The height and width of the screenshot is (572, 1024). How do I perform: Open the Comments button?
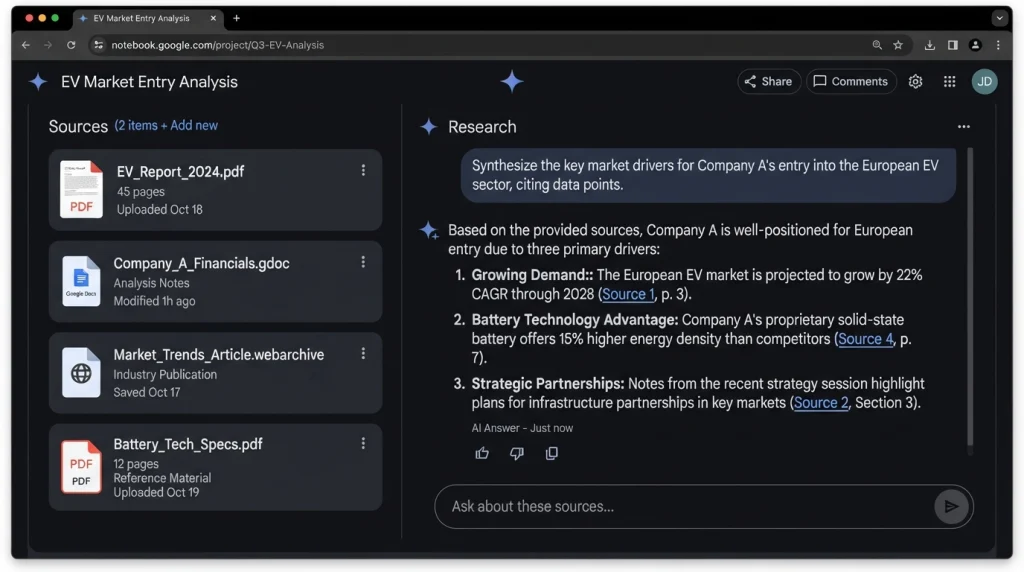[x=851, y=82]
